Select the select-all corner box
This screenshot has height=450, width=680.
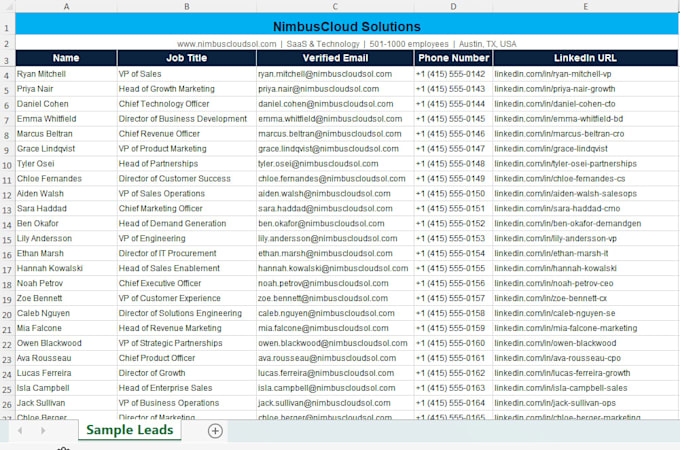point(7,6)
